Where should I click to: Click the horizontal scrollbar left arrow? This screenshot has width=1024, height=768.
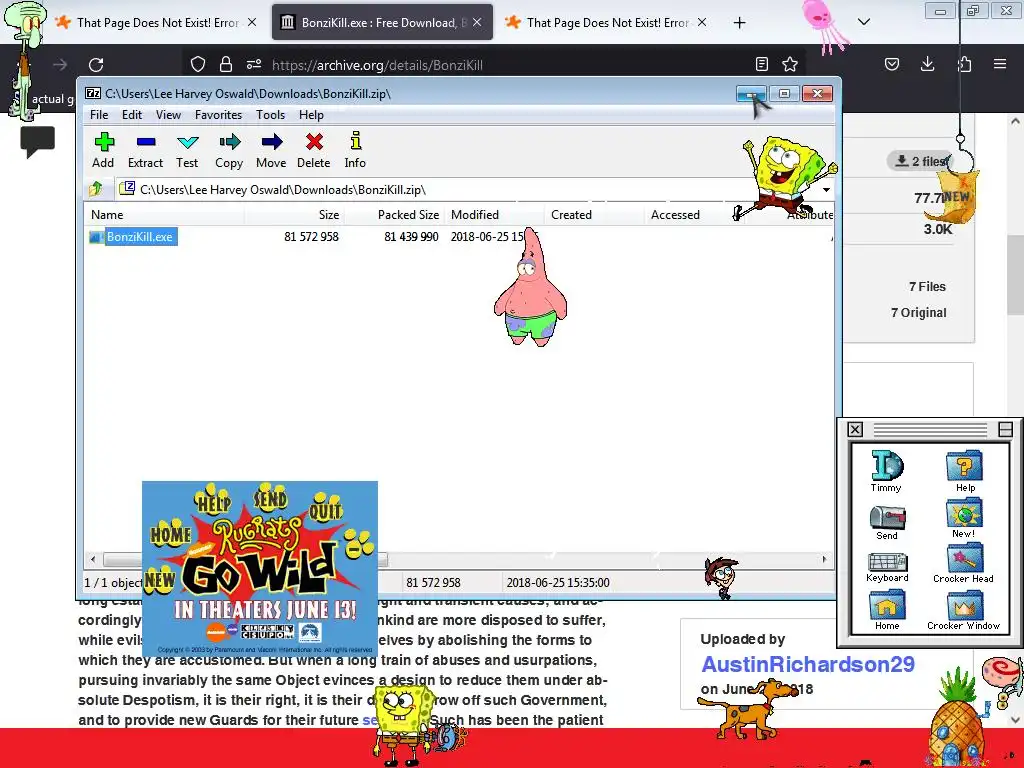pyautogui.click(x=93, y=559)
